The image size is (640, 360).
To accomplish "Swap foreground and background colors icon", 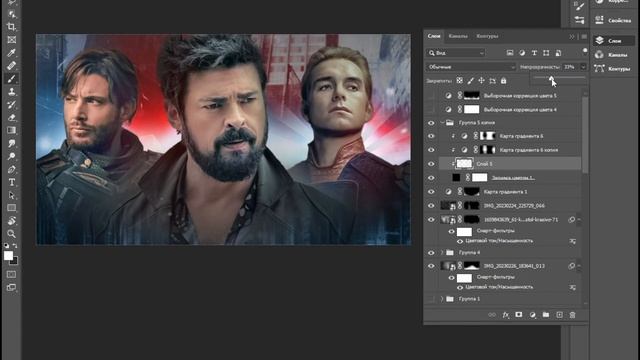I will 15,246.
